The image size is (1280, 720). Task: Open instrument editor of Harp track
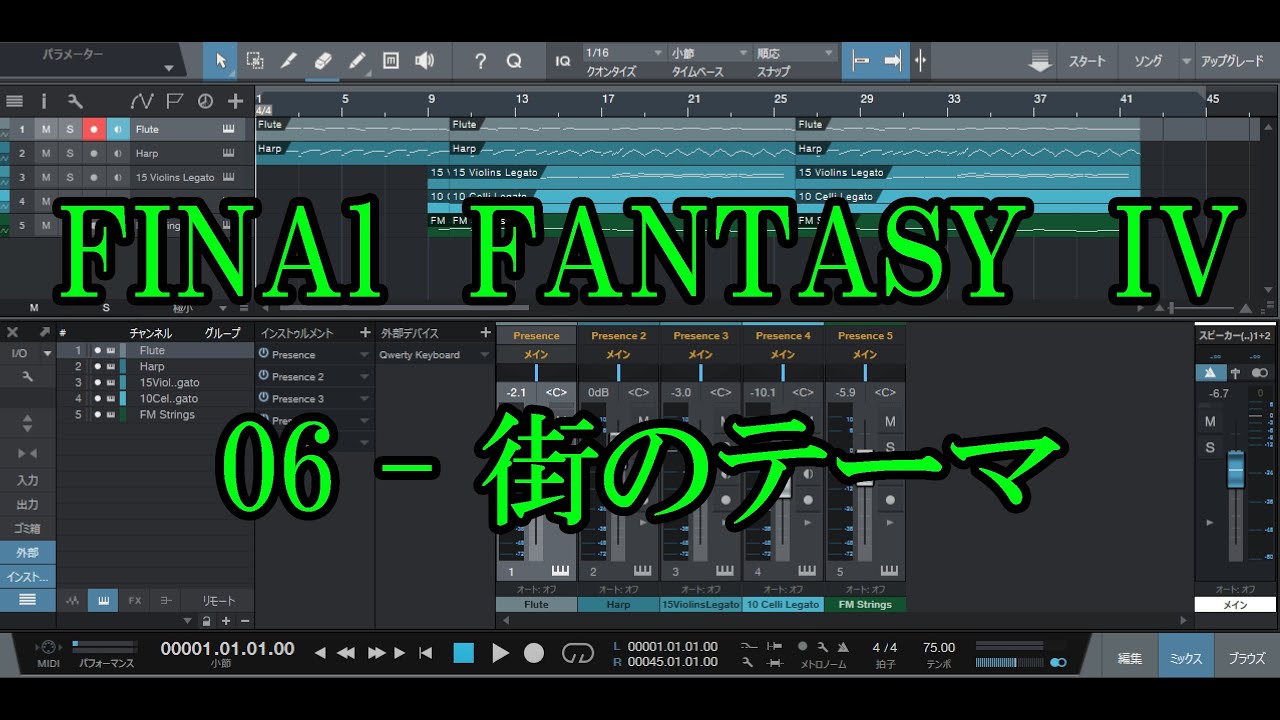click(x=229, y=153)
